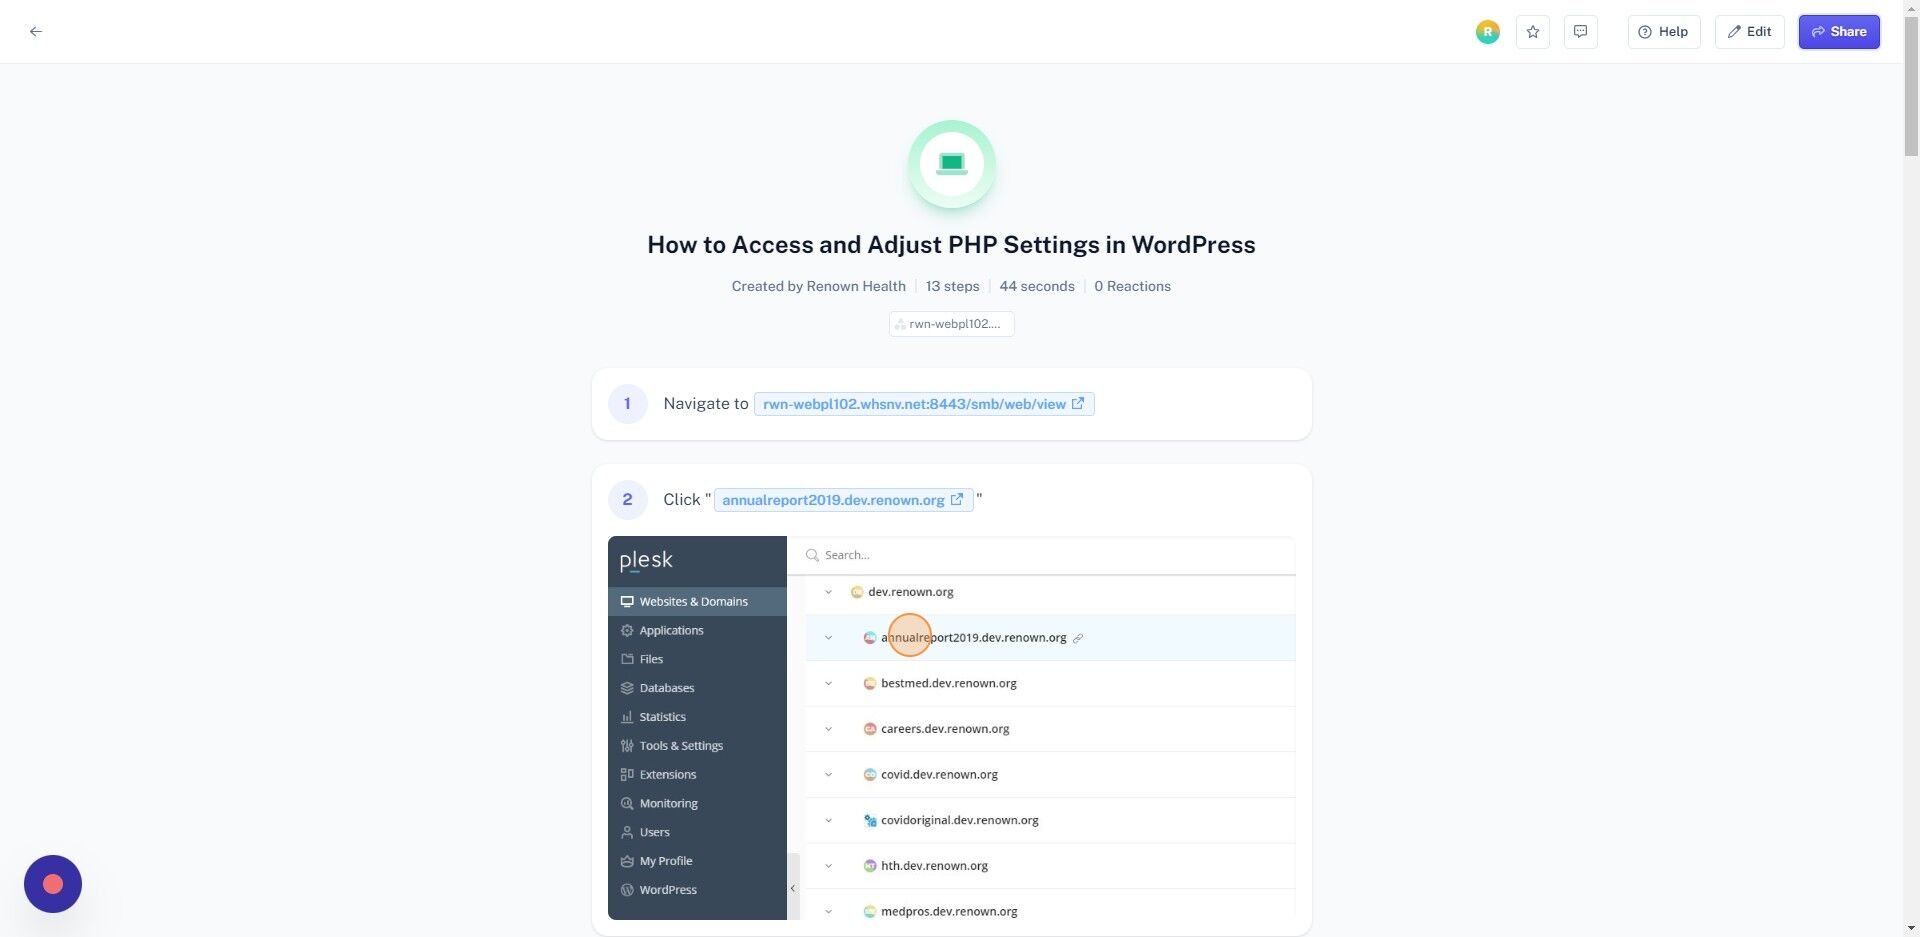This screenshot has height=937, width=1920.
Task: Open the comments icon button
Action: click(x=1580, y=32)
